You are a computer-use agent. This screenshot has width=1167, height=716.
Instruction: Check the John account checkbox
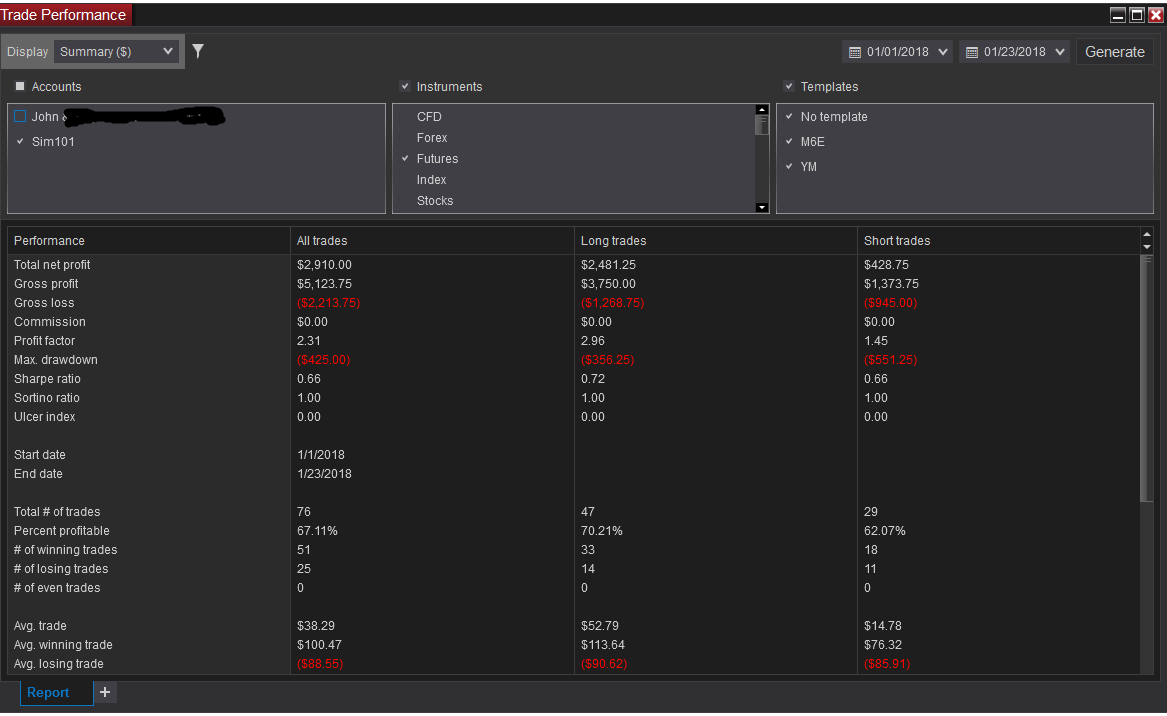[20, 116]
